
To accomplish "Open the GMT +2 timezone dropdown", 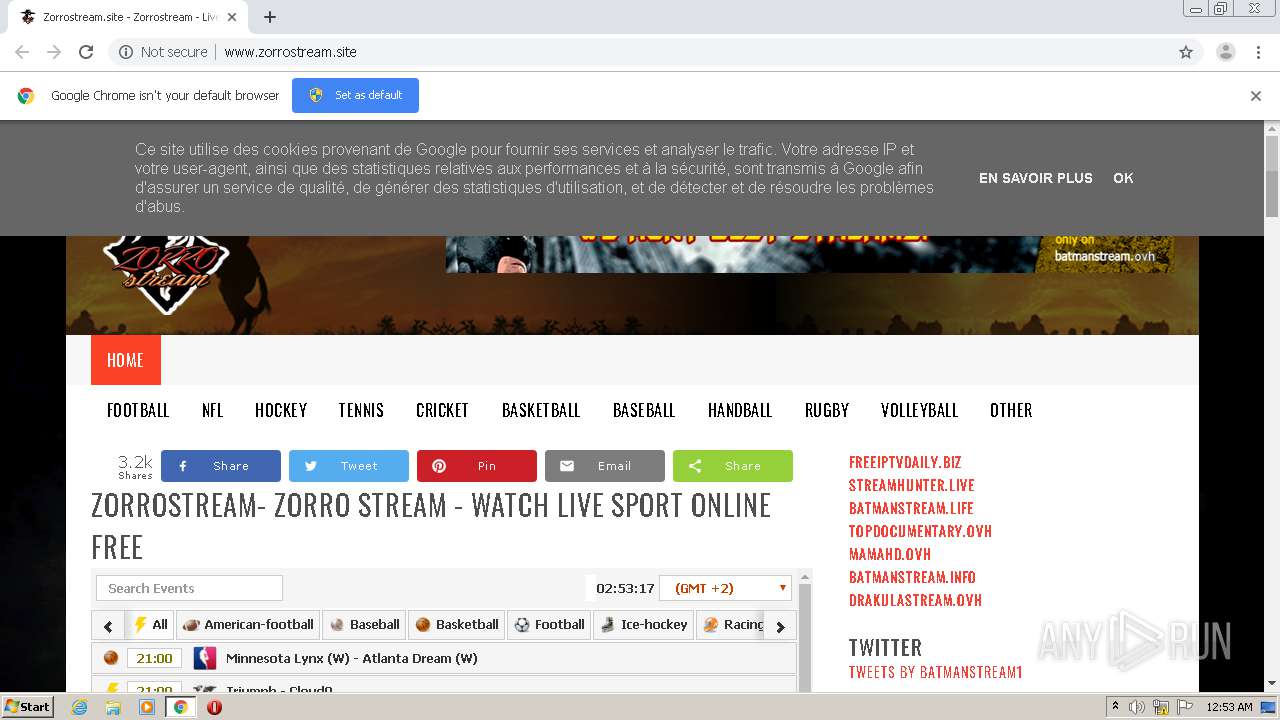I will [726, 588].
